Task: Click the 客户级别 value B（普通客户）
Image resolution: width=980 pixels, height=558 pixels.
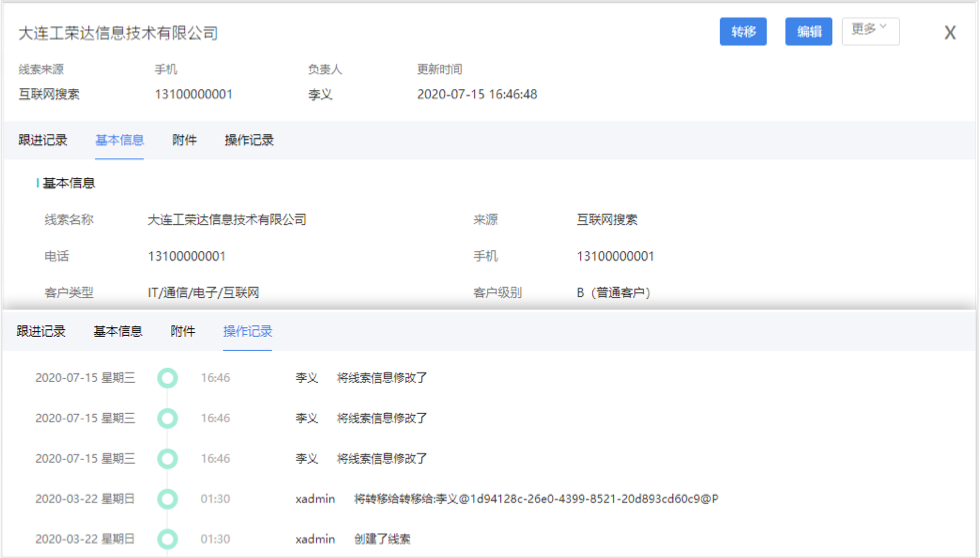Action: tap(613, 293)
